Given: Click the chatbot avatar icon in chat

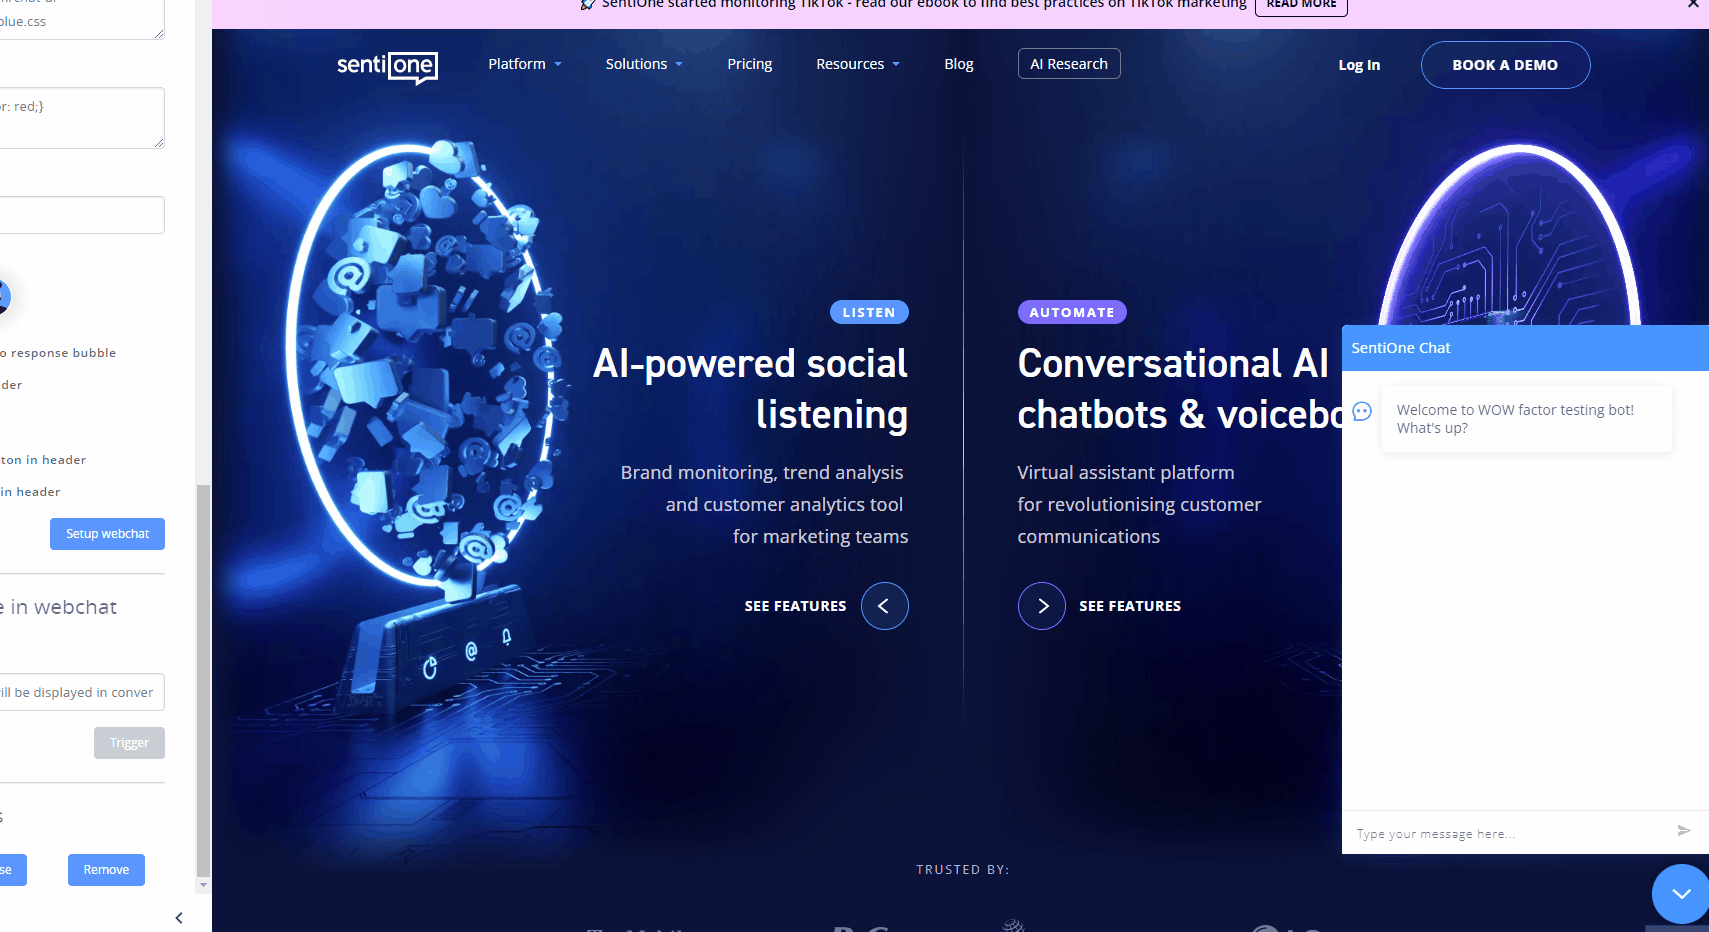Looking at the screenshot, I should (1362, 411).
